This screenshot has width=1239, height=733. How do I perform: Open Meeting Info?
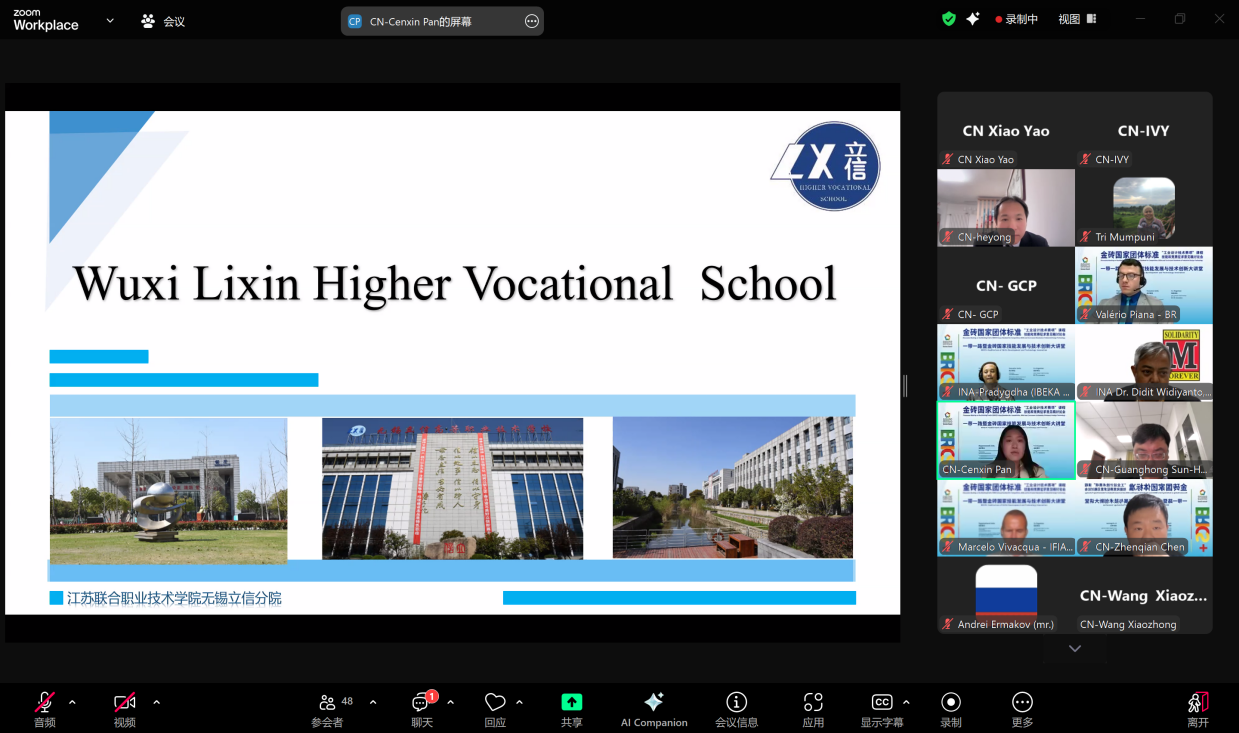(x=736, y=708)
